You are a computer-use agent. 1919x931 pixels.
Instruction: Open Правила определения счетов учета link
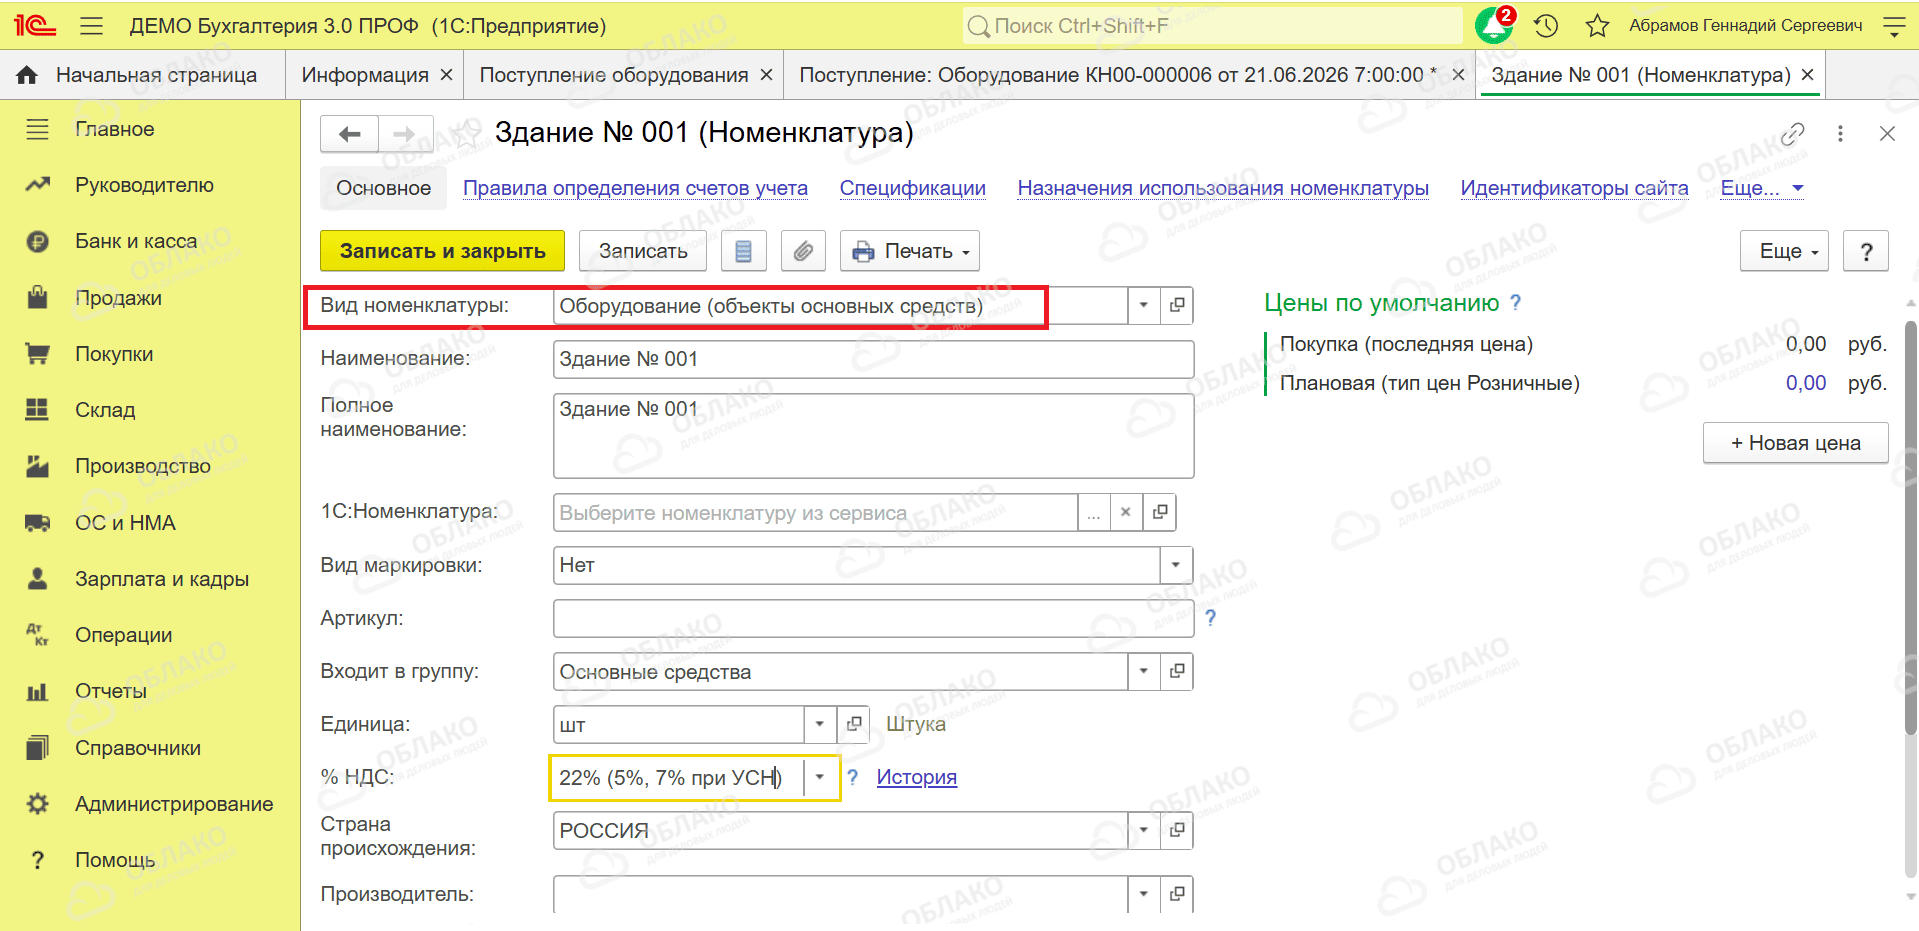[x=635, y=188]
